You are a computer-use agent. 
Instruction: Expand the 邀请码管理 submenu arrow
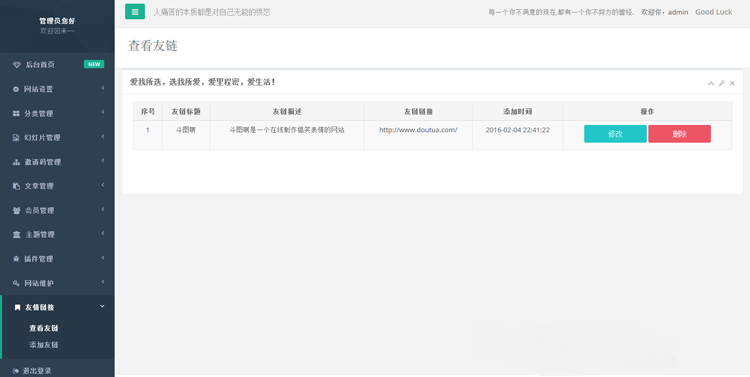pyautogui.click(x=103, y=161)
